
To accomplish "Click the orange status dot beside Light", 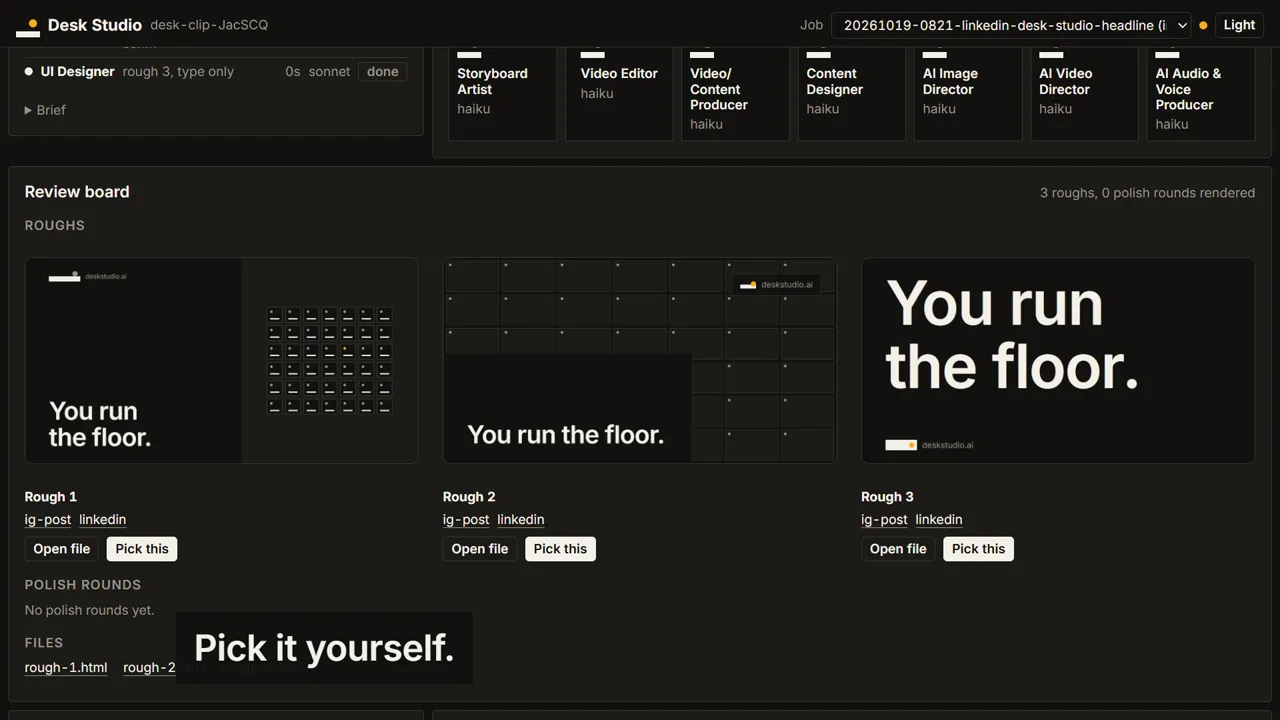I will pyautogui.click(x=1203, y=26).
